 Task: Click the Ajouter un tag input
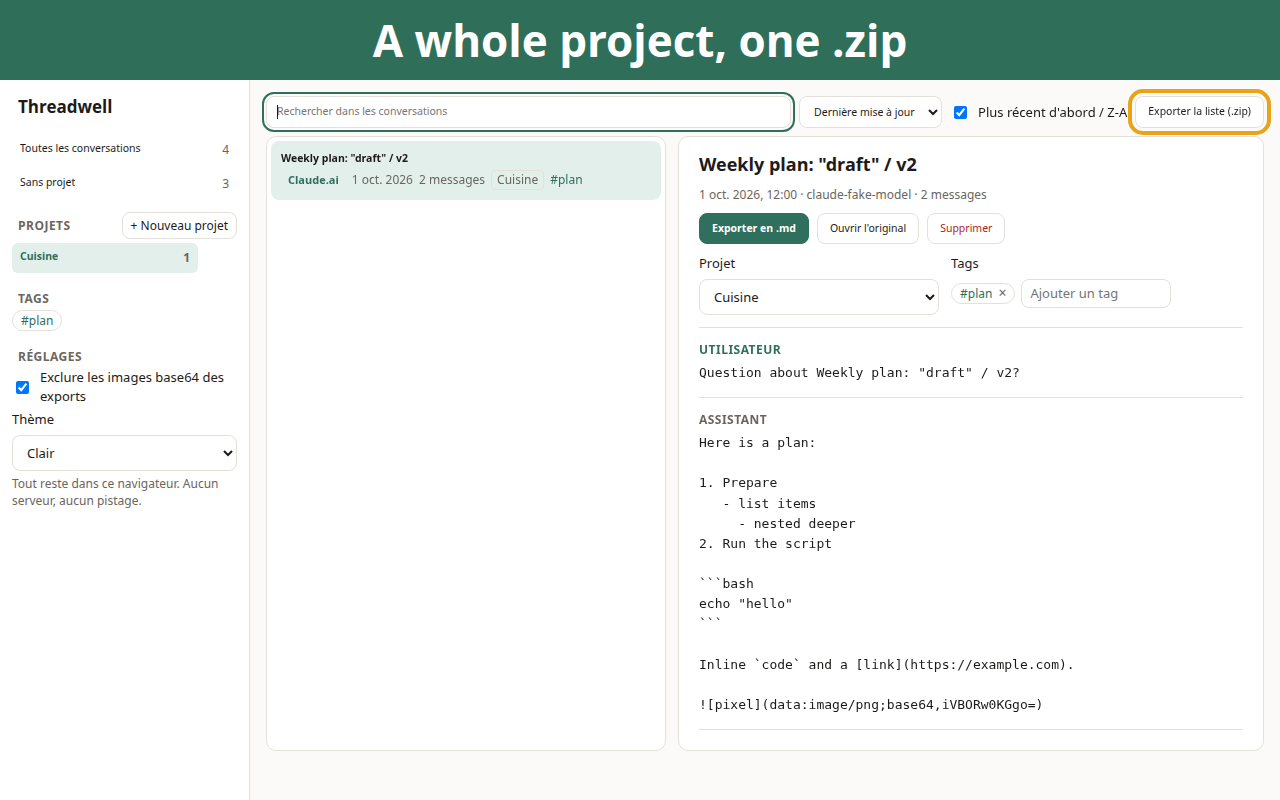point(1095,293)
